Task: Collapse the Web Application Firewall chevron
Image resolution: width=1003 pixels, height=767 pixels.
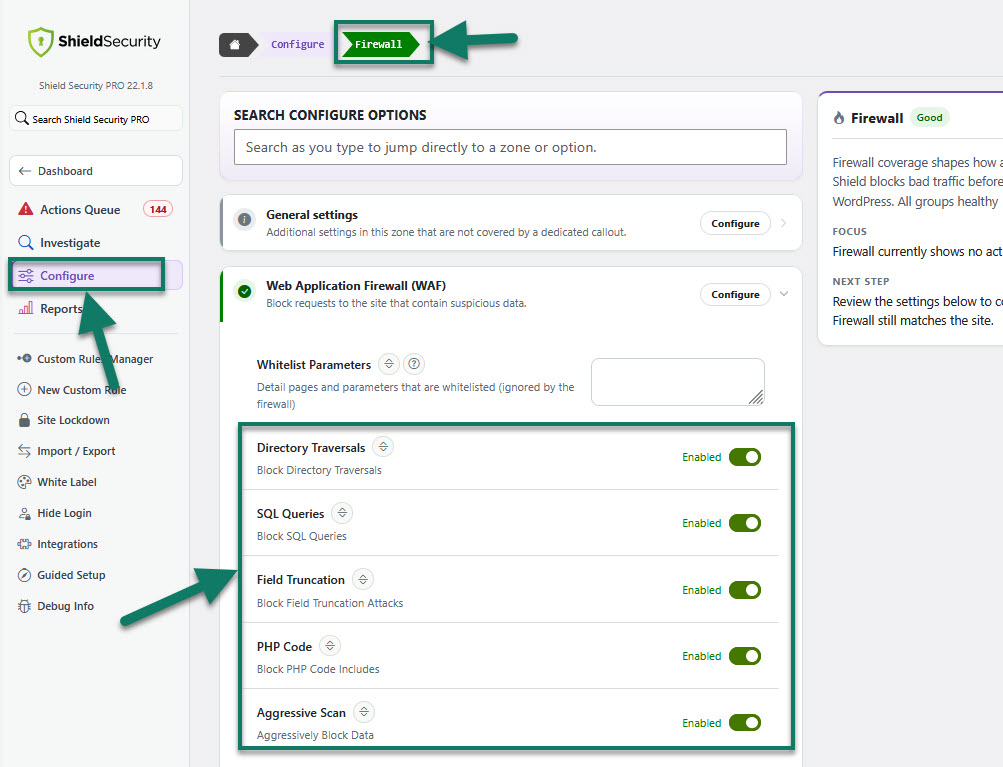Action: coord(784,294)
